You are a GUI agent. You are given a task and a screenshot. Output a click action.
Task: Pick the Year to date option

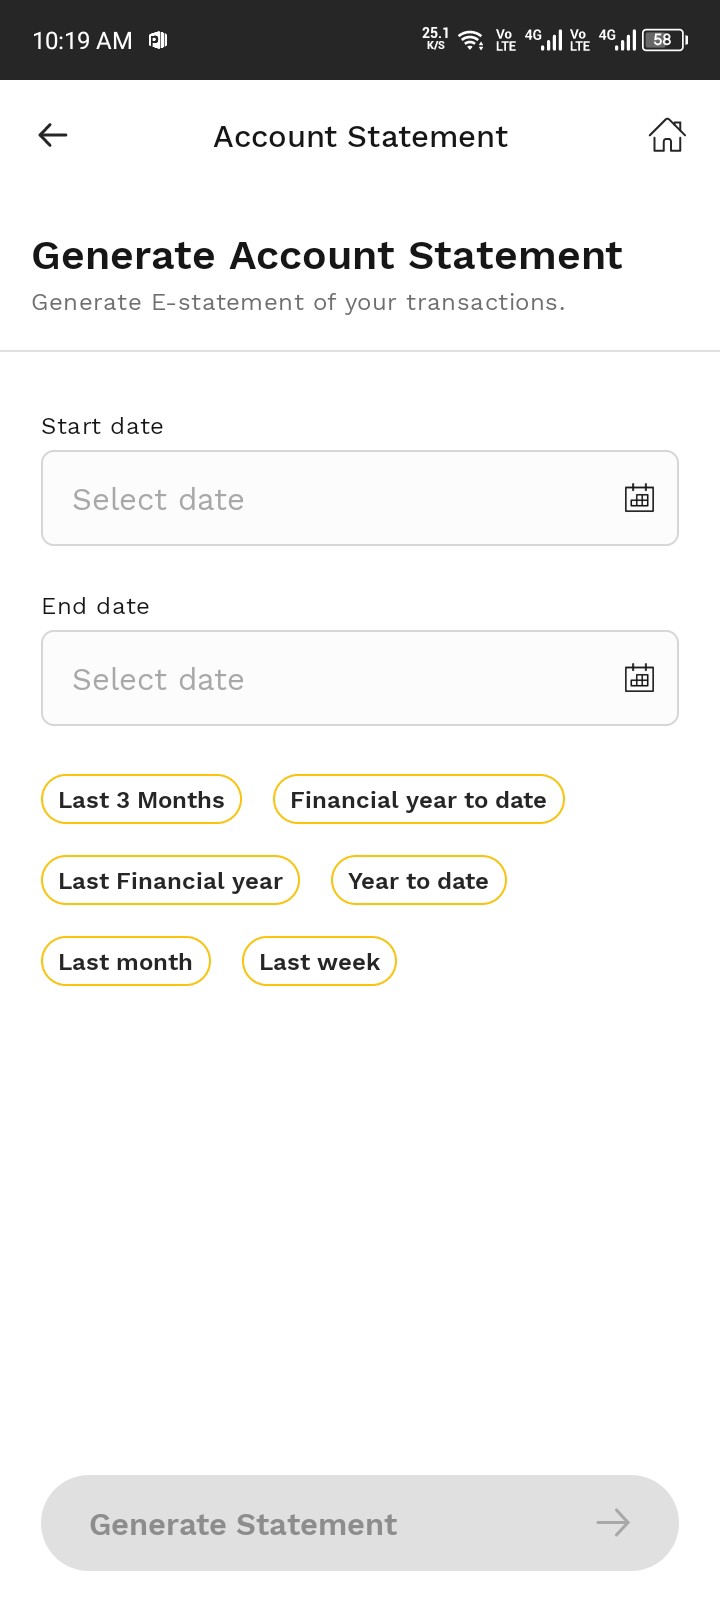pyautogui.click(x=418, y=881)
